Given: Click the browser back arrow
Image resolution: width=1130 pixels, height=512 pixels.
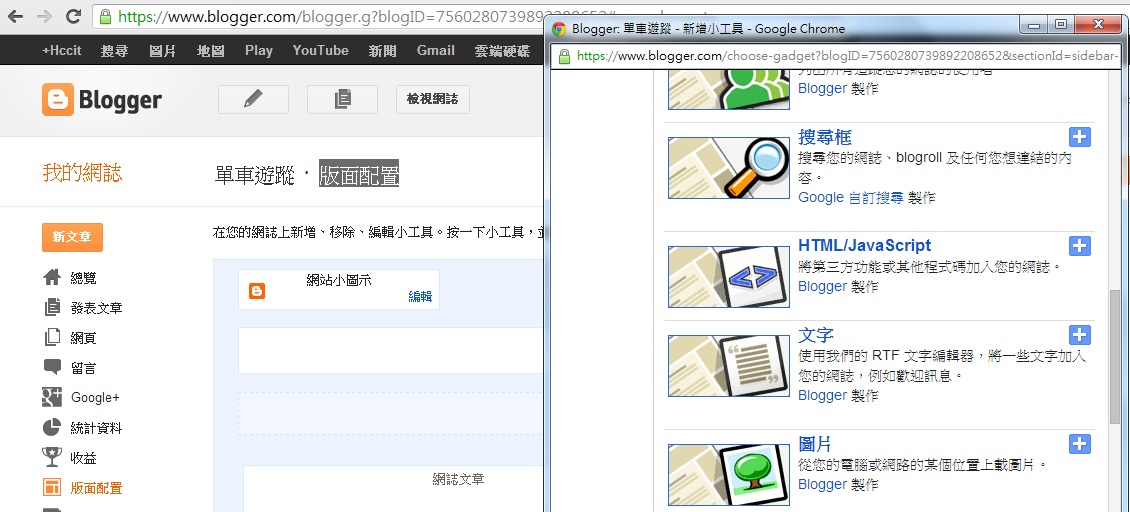Looking at the screenshot, I should pyautogui.click(x=15, y=17).
